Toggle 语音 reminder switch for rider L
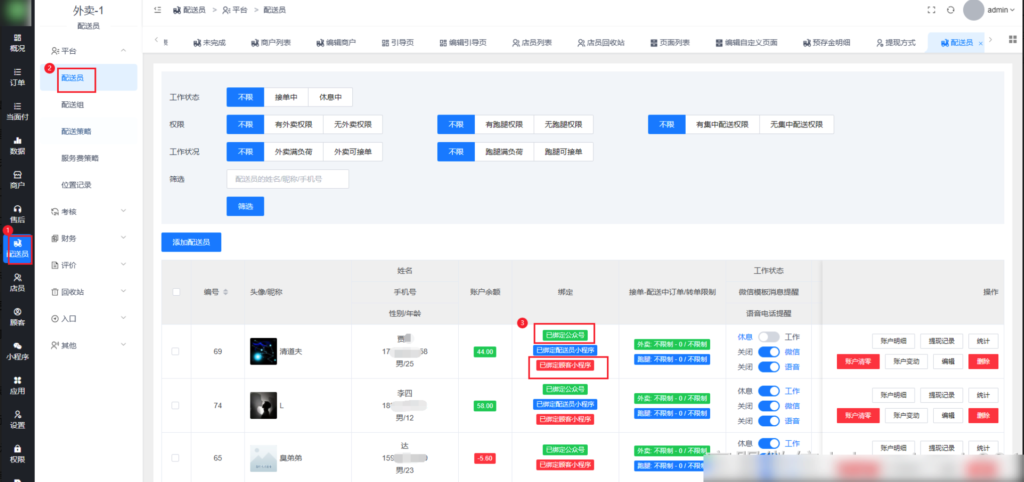 coord(769,421)
